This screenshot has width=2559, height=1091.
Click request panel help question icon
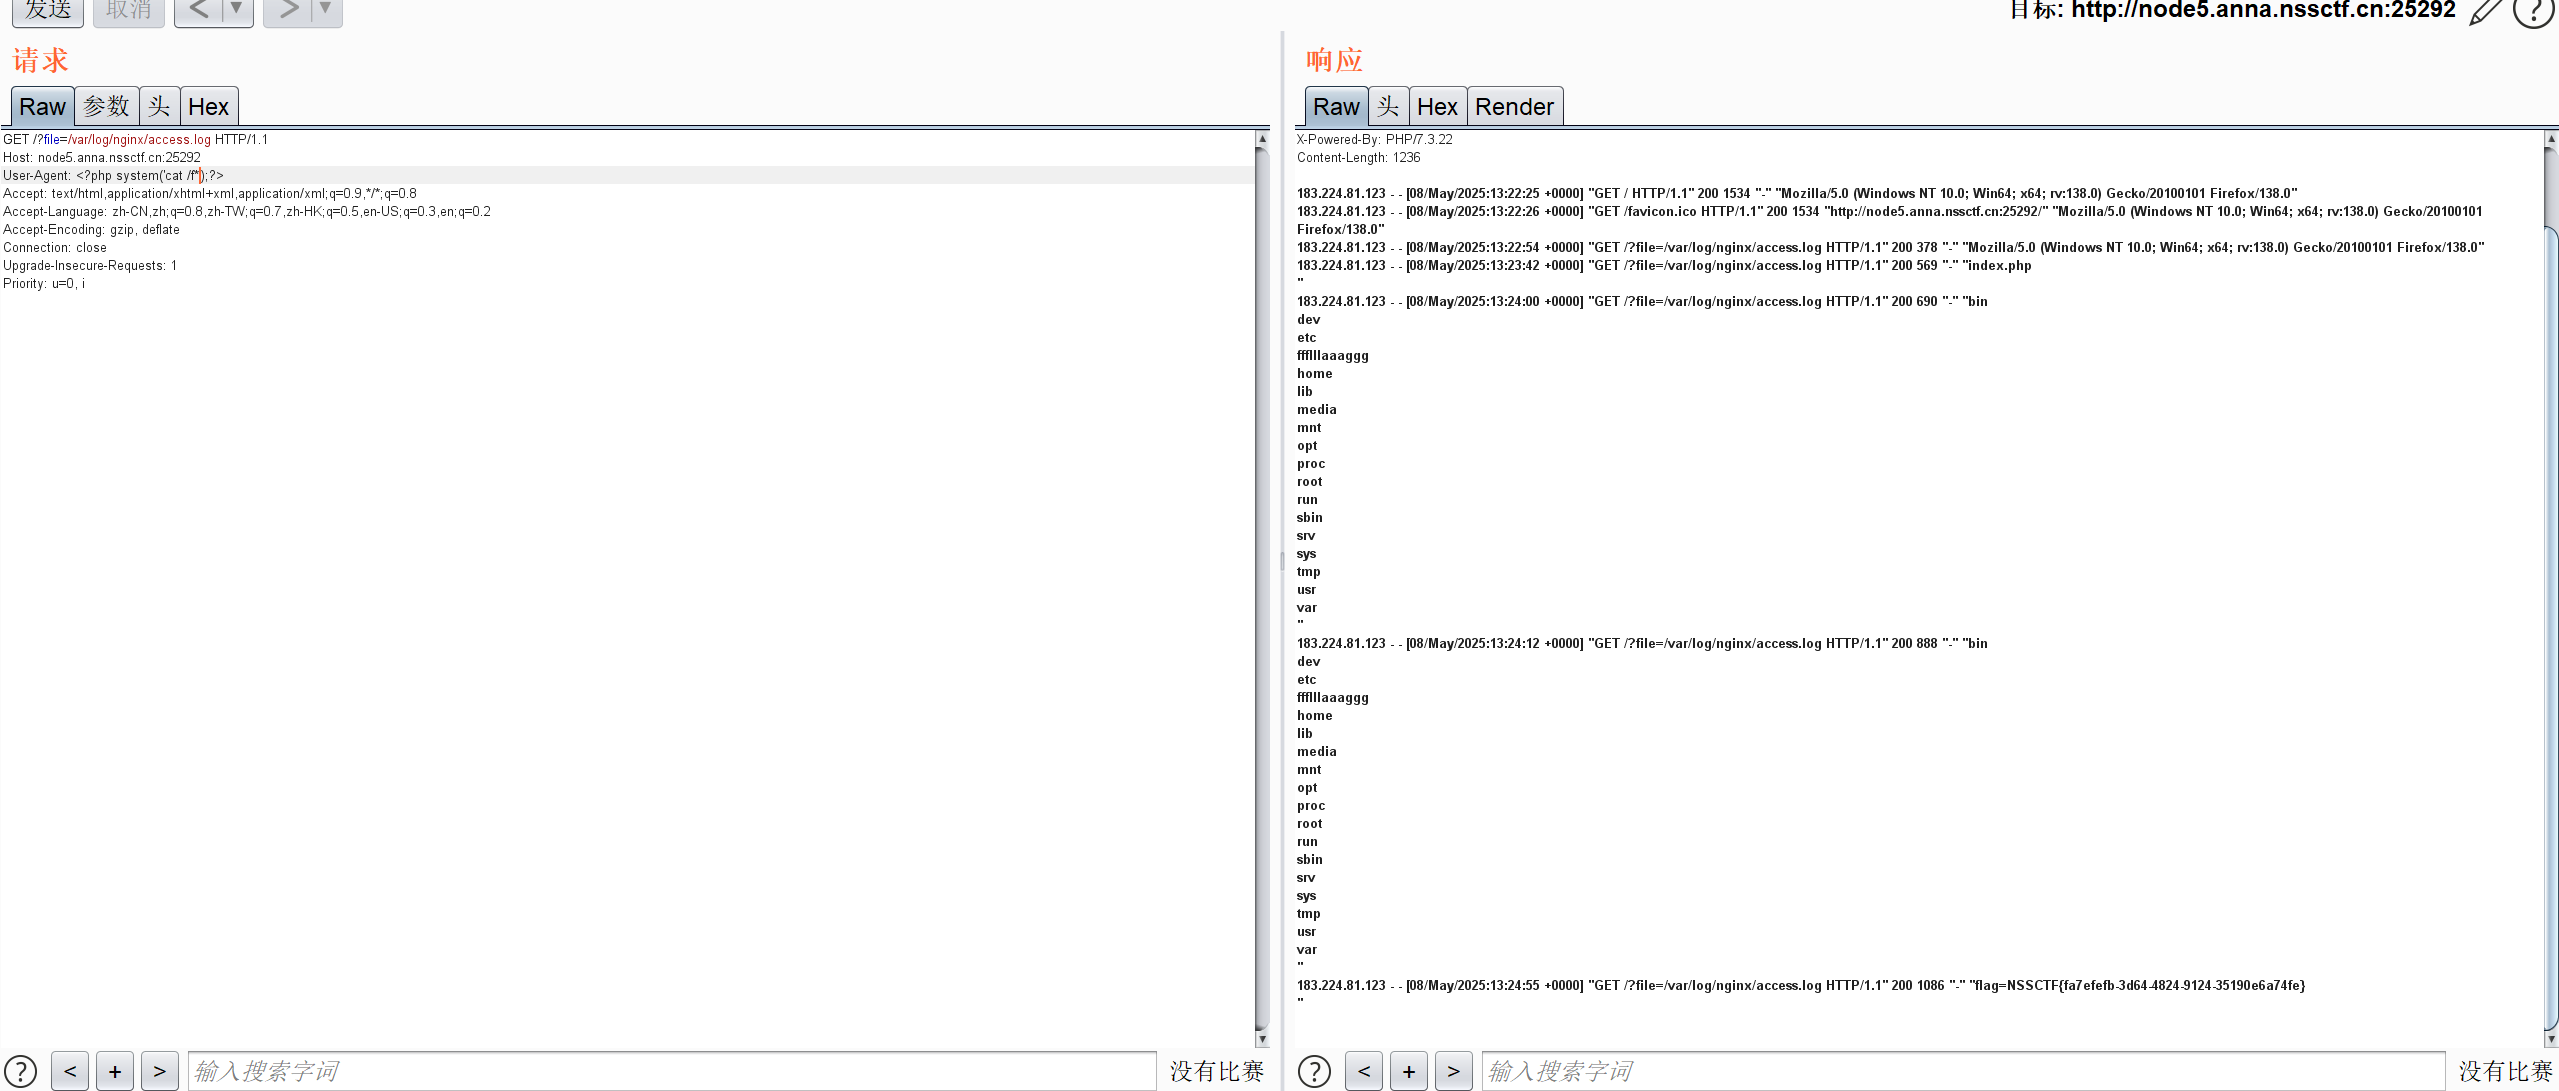21,1071
